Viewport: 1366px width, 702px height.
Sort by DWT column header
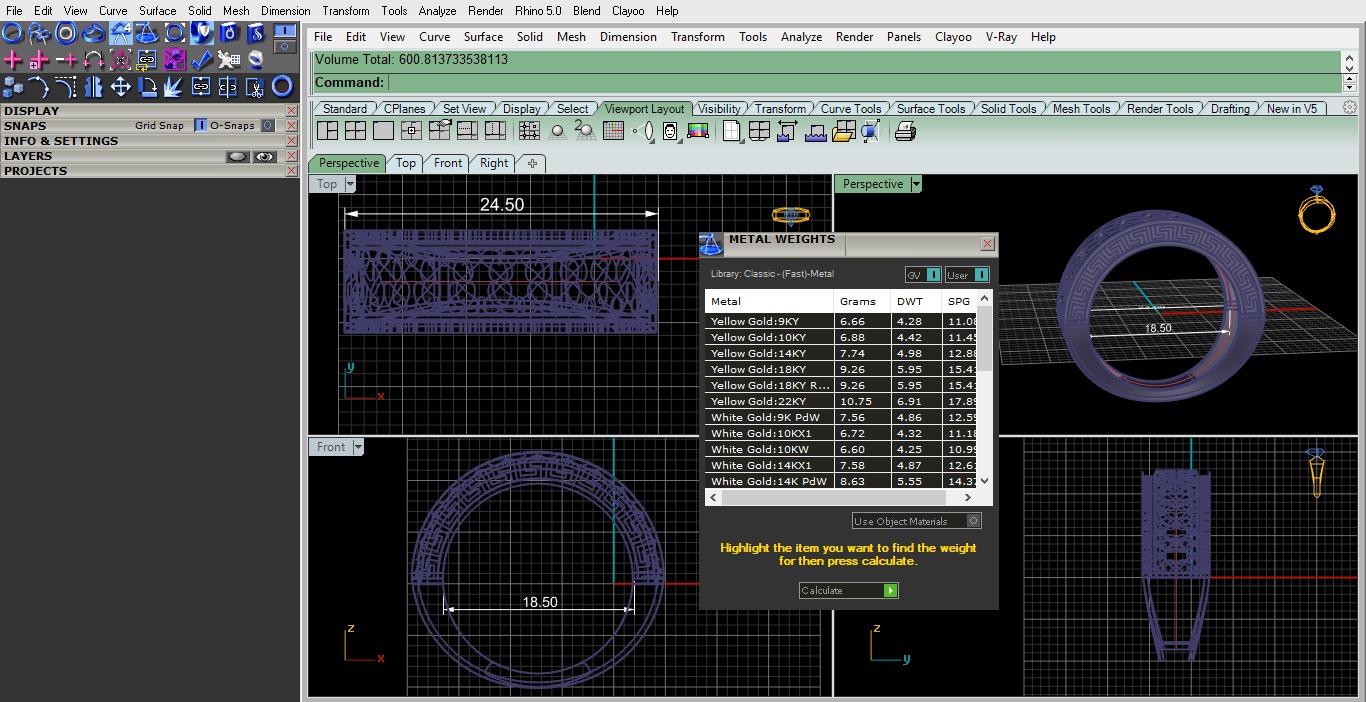point(916,301)
